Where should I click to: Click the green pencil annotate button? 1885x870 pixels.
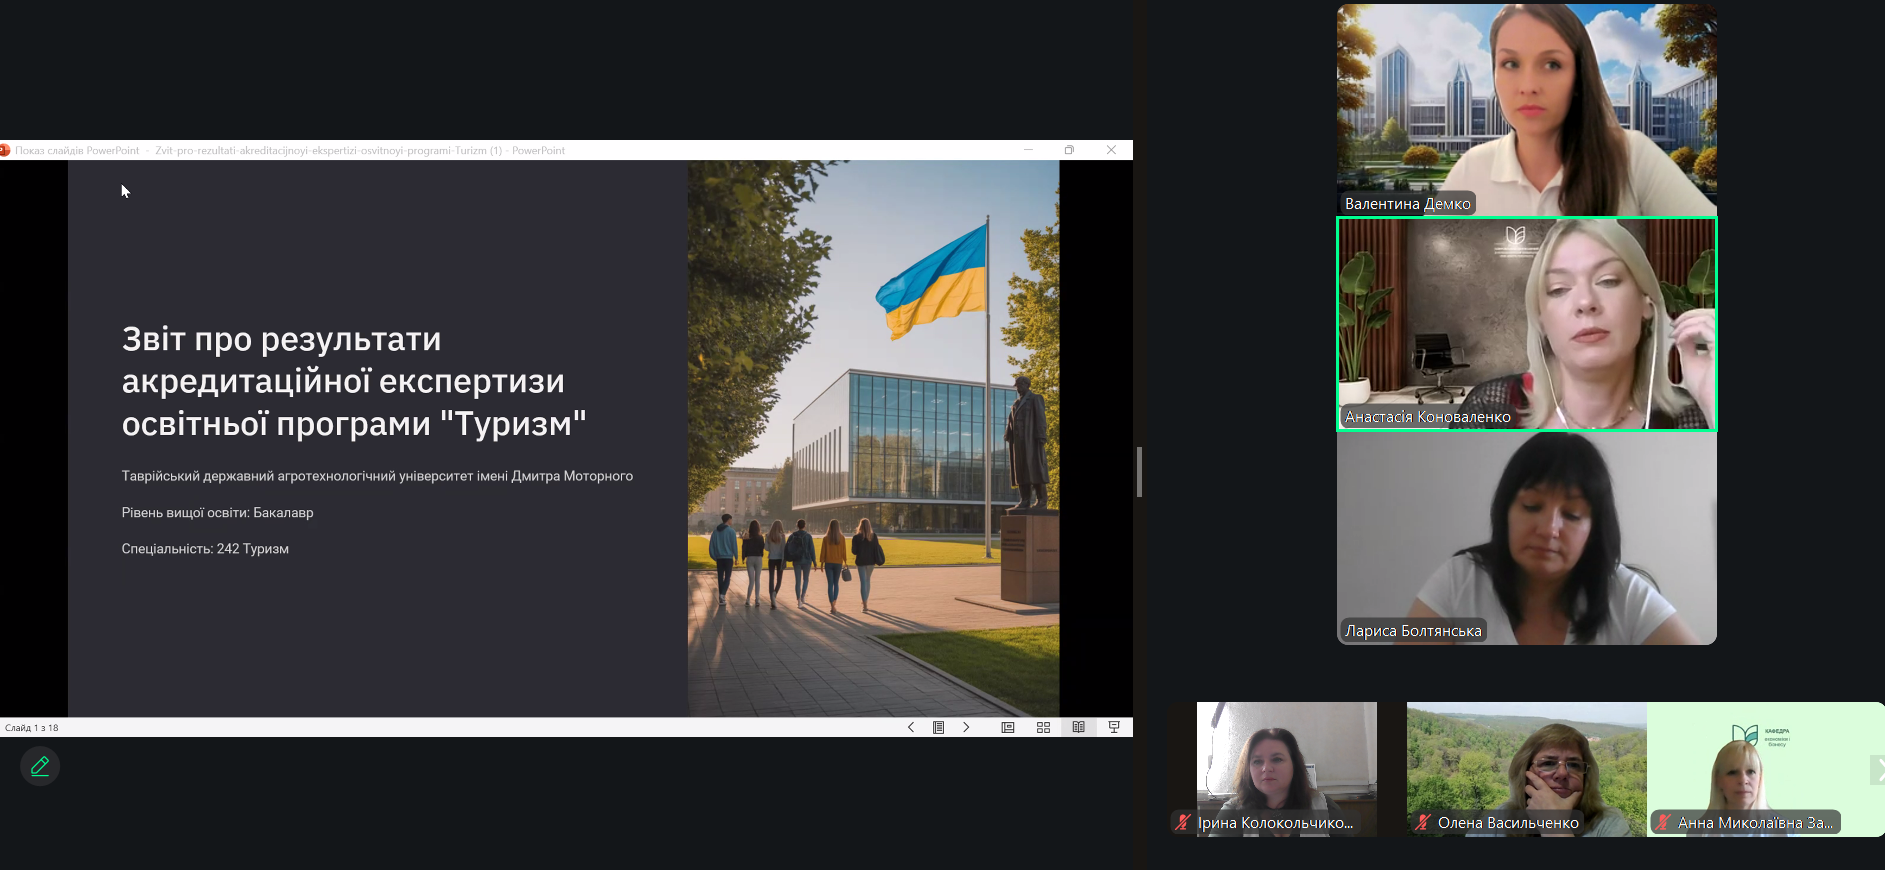pos(40,766)
